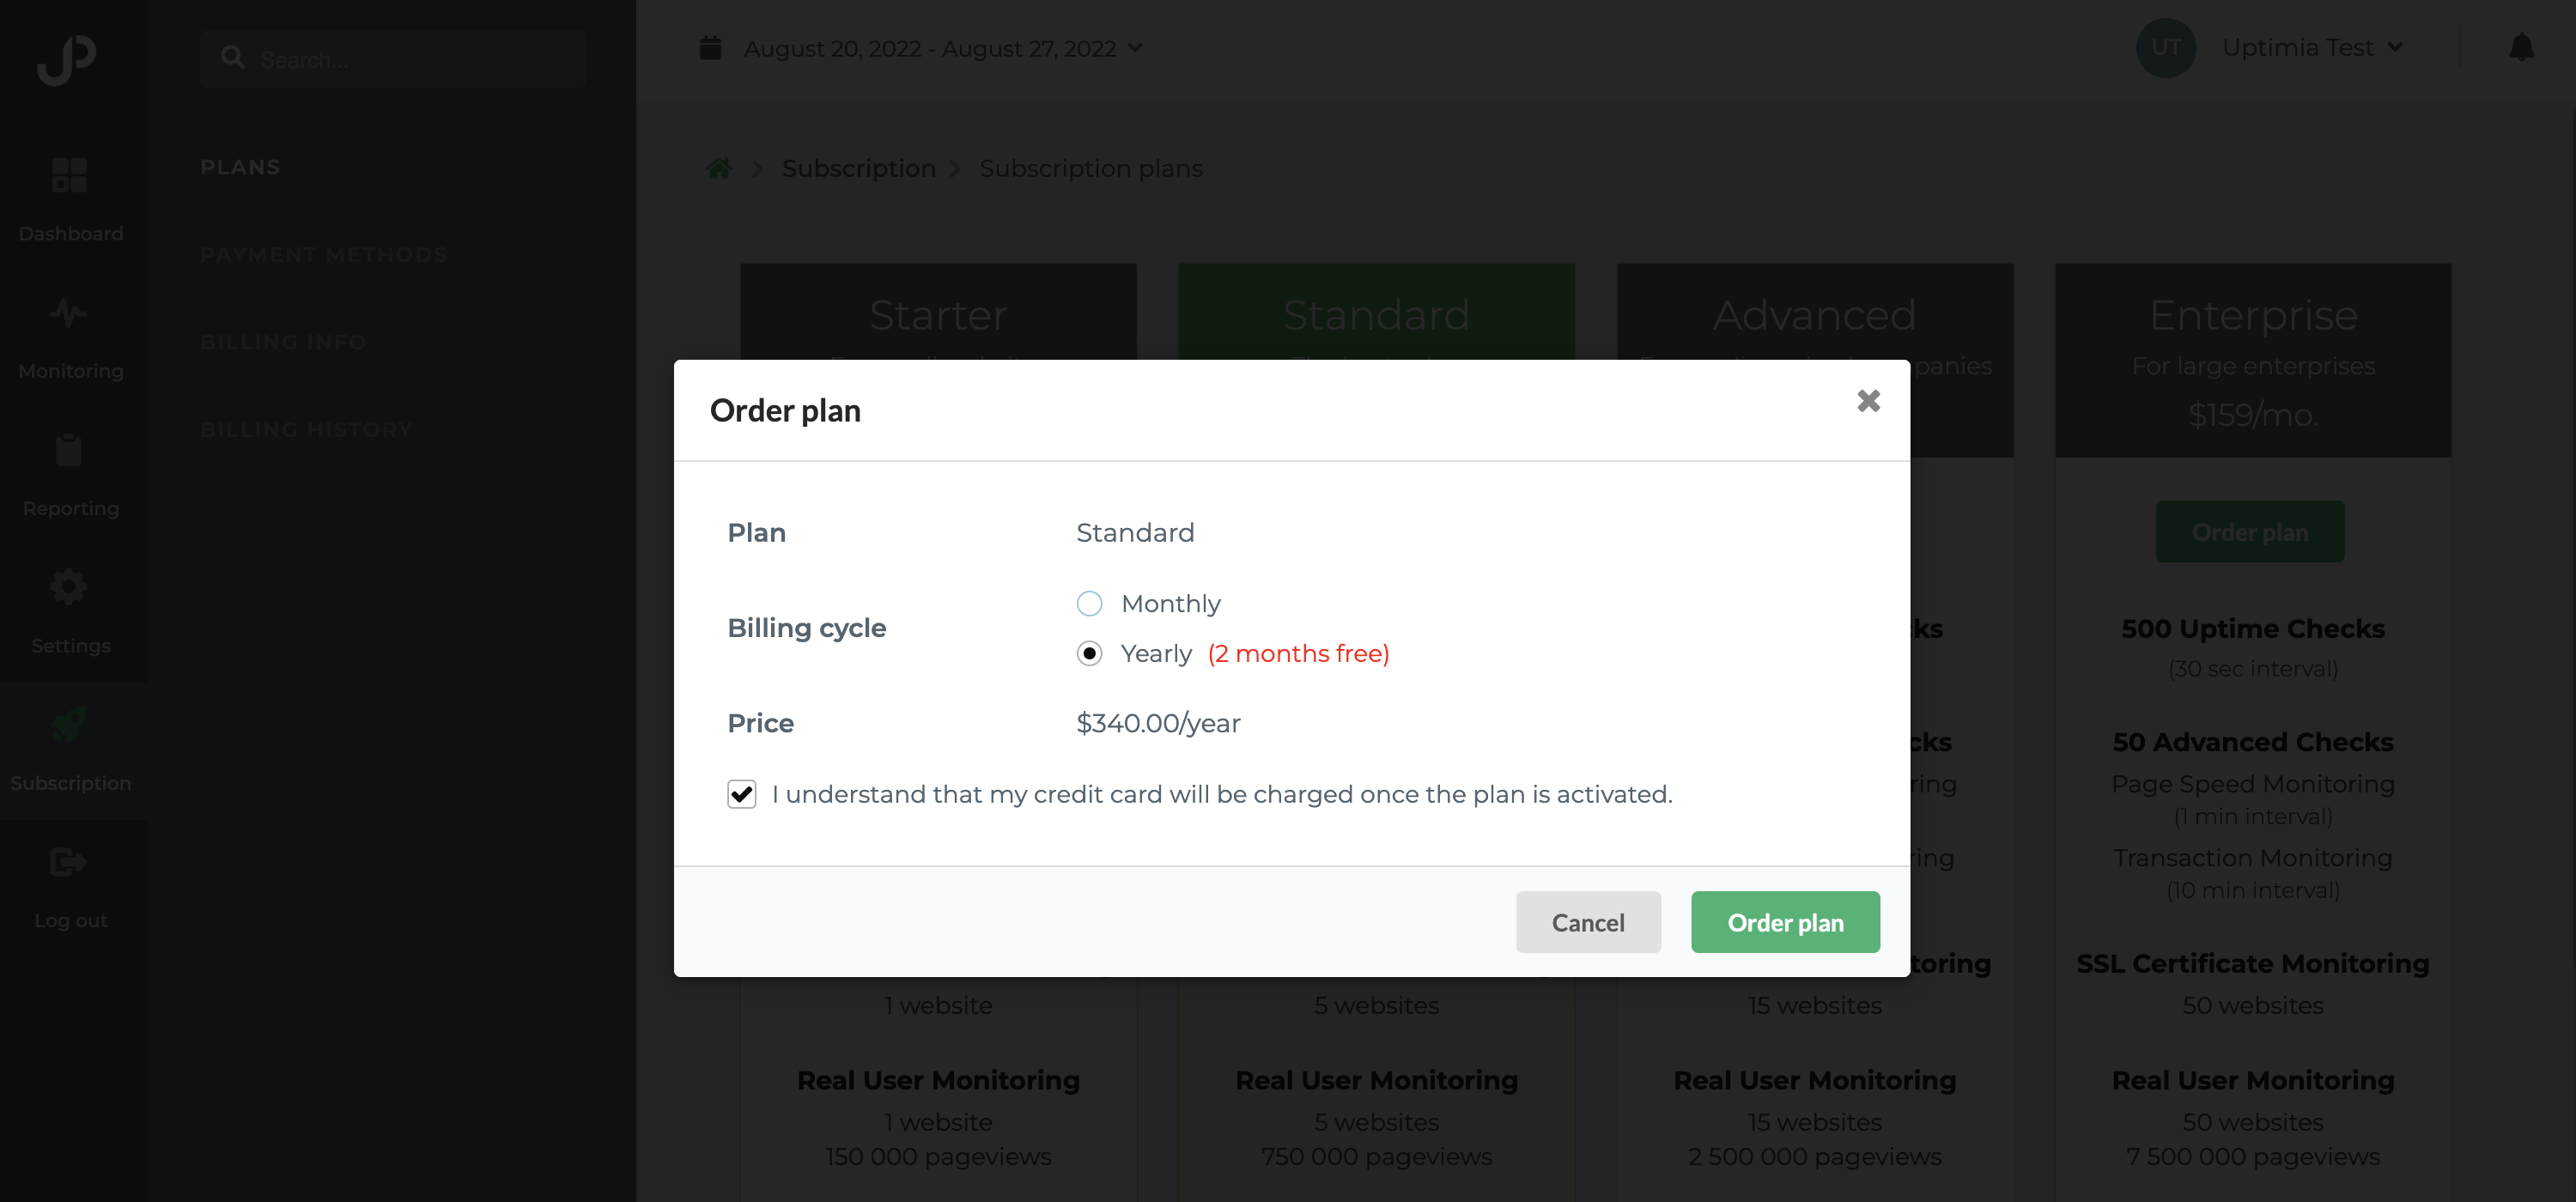Close the Order plan dialog
The height and width of the screenshot is (1202, 2576).
click(1868, 401)
